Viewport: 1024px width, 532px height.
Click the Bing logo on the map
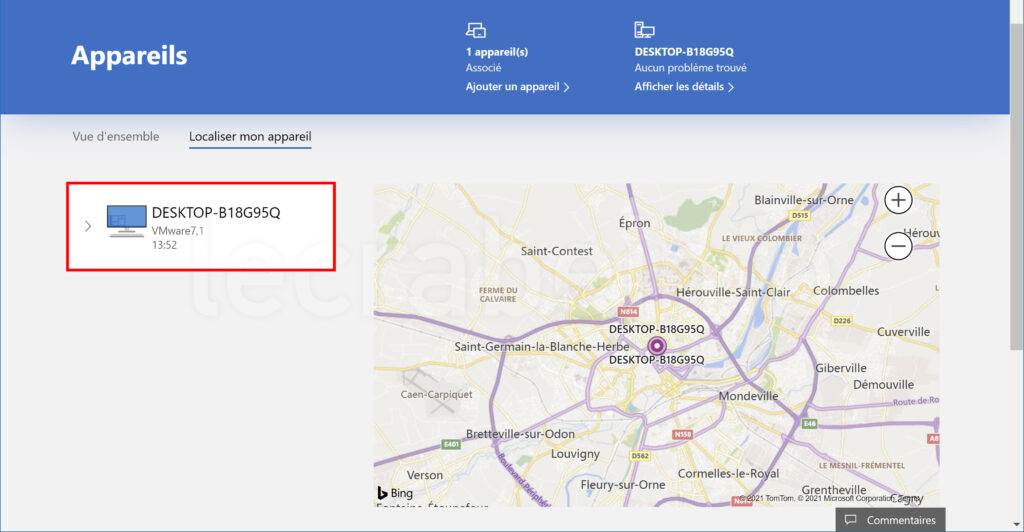395,493
